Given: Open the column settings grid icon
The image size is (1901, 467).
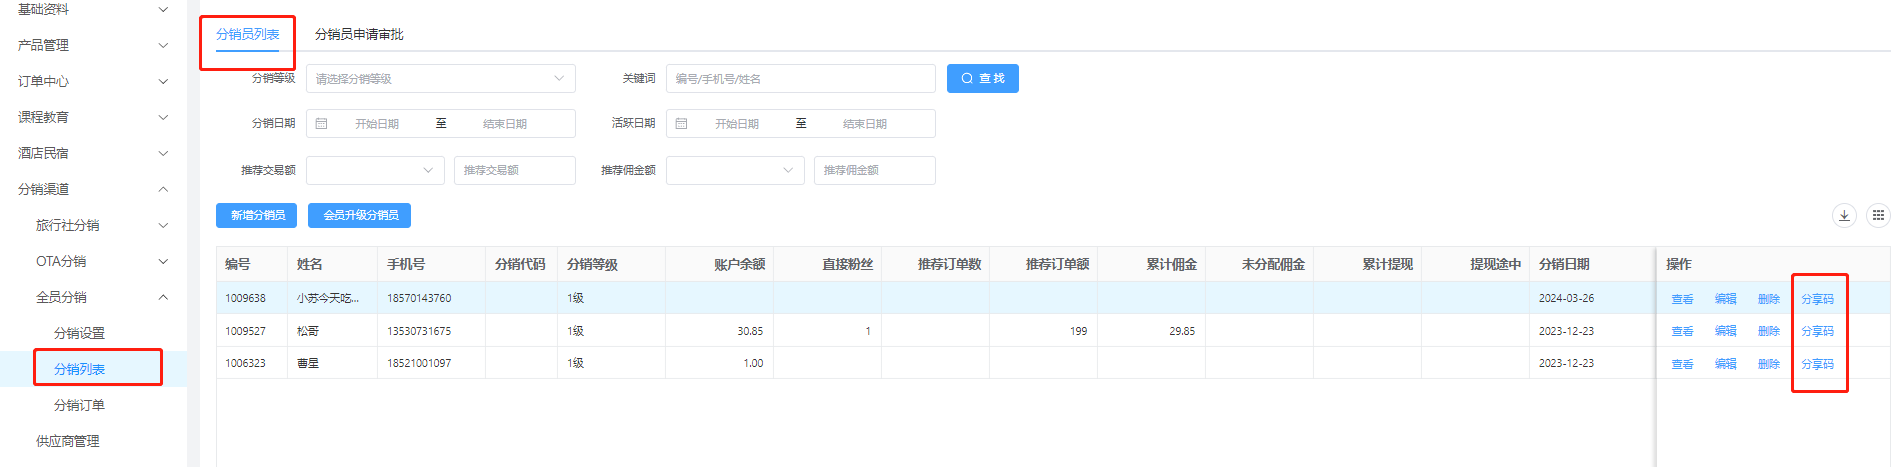Looking at the screenshot, I should coord(1878,215).
